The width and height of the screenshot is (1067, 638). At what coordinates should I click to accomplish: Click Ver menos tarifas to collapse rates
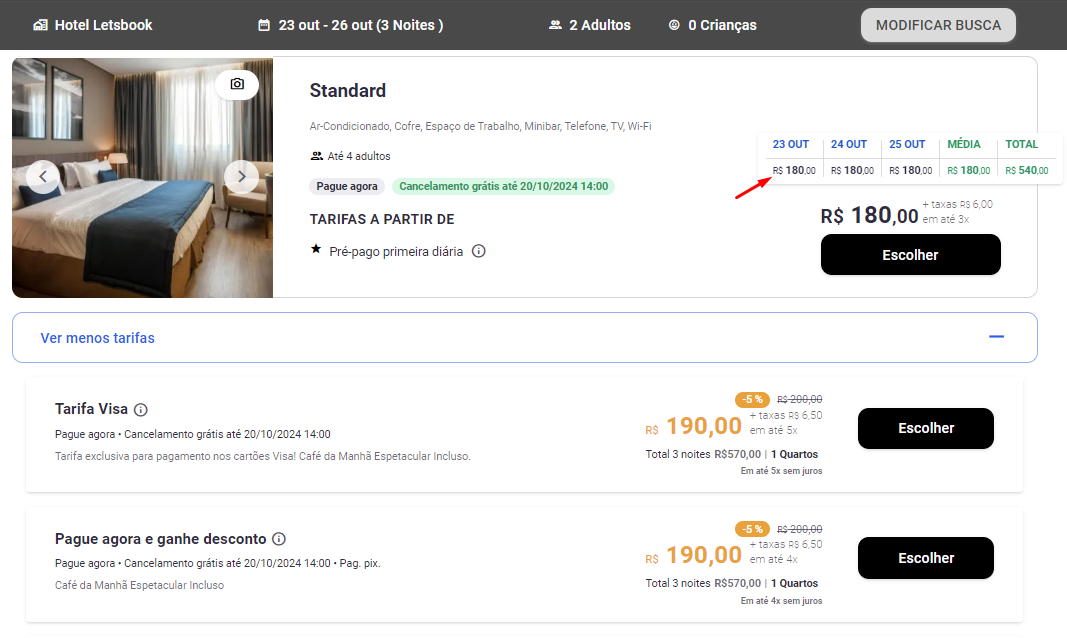tap(97, 338)
